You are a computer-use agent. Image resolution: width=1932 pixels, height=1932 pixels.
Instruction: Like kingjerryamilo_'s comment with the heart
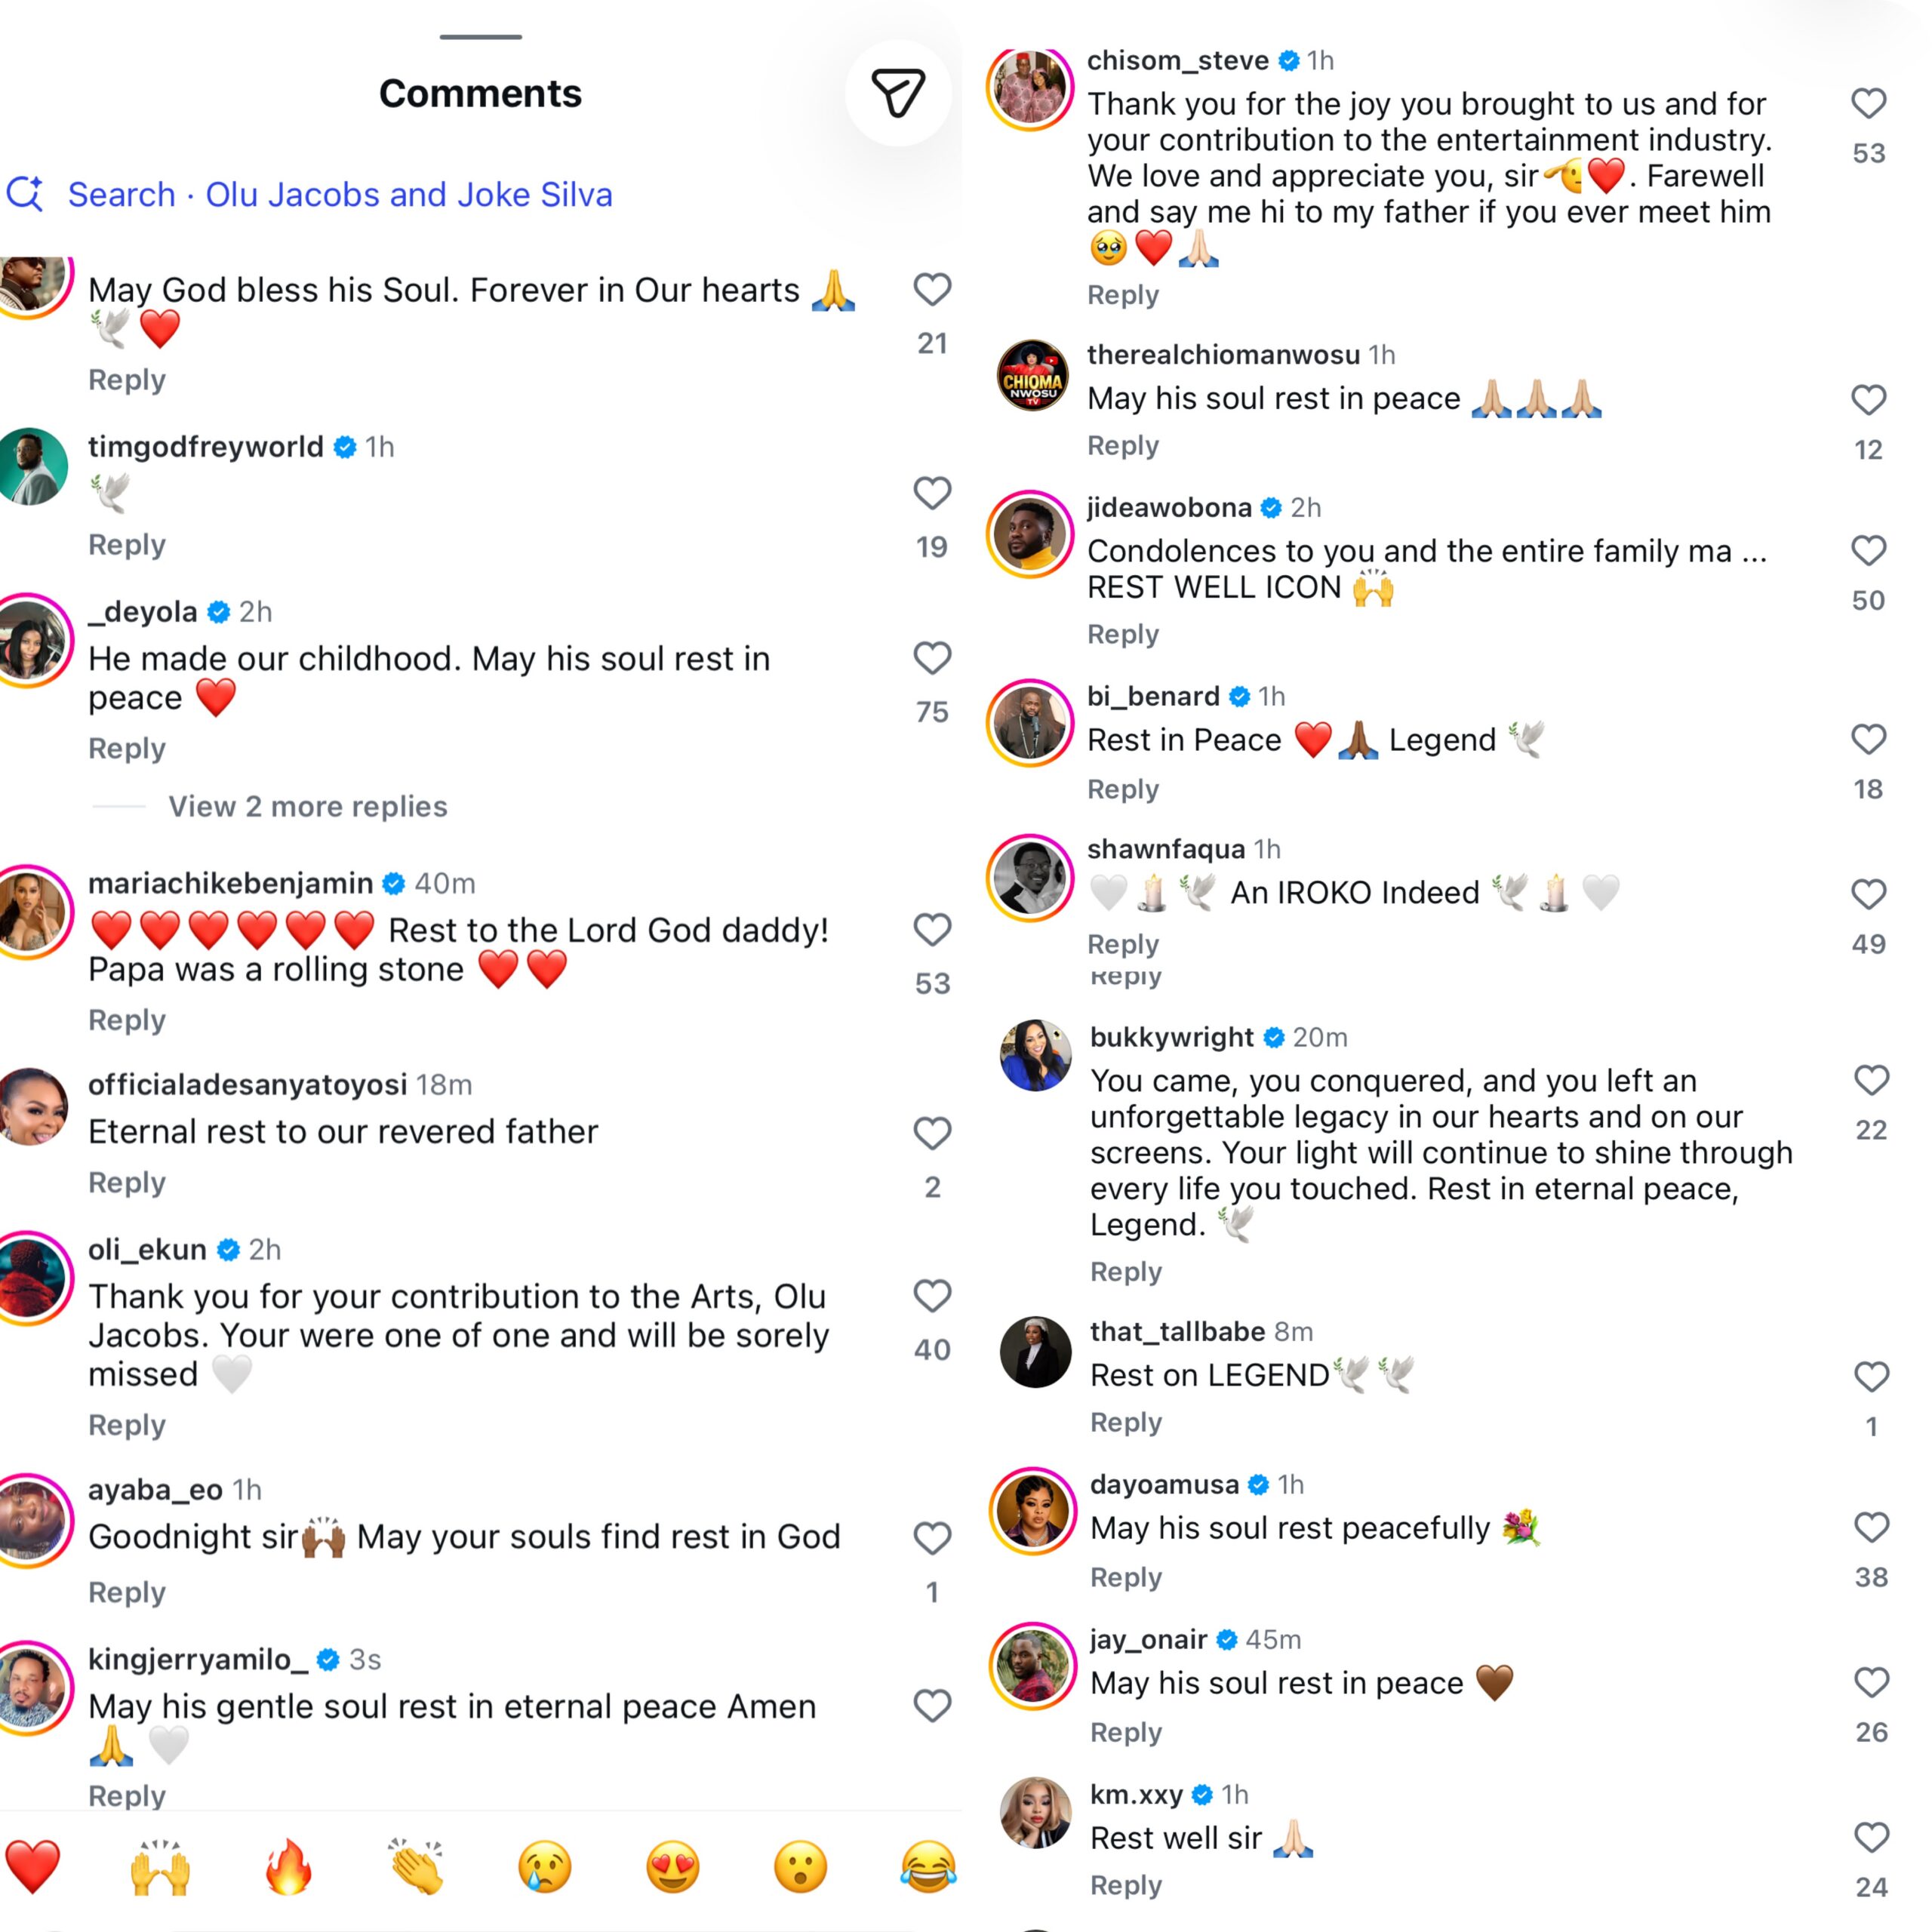pyautogui.click(x=932, y=1705)
